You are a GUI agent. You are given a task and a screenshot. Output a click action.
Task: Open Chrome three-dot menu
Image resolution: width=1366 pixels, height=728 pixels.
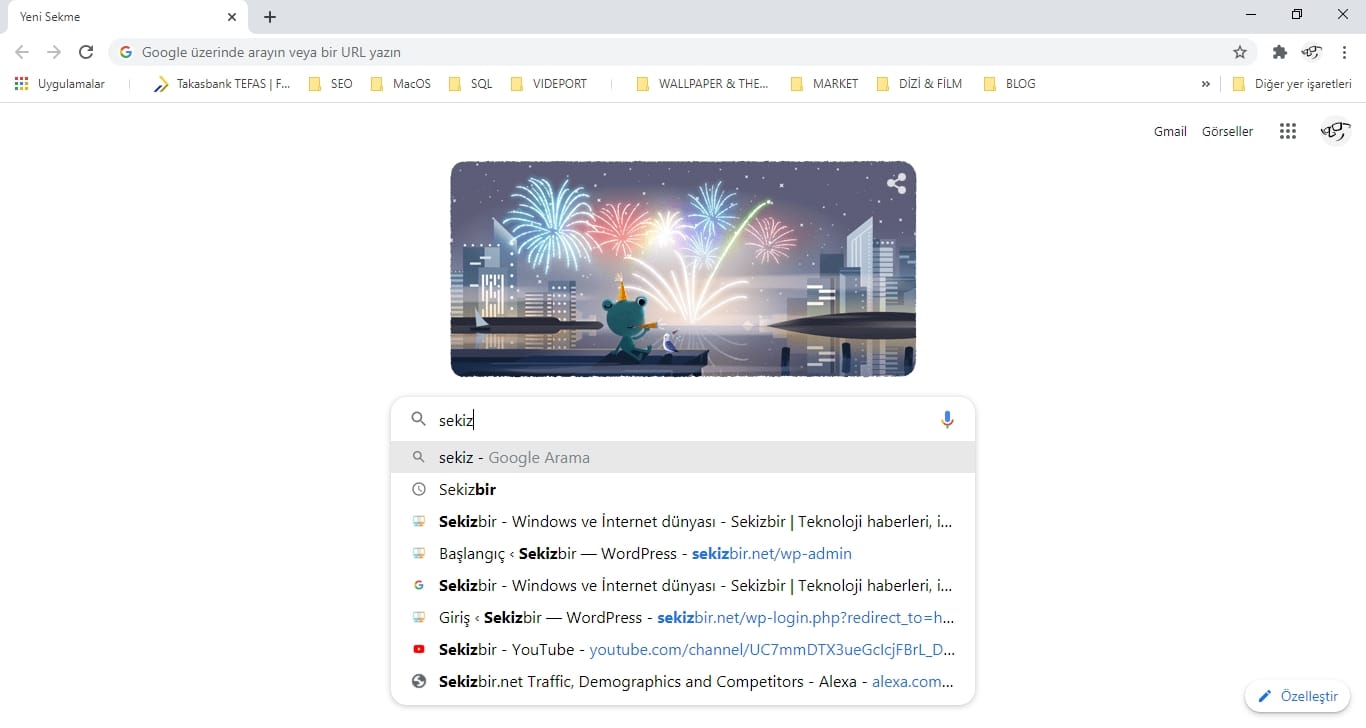coord(1344,52)
